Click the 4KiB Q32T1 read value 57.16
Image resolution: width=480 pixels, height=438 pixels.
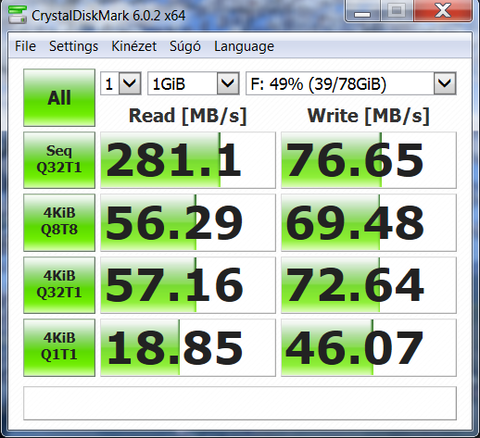188,285
